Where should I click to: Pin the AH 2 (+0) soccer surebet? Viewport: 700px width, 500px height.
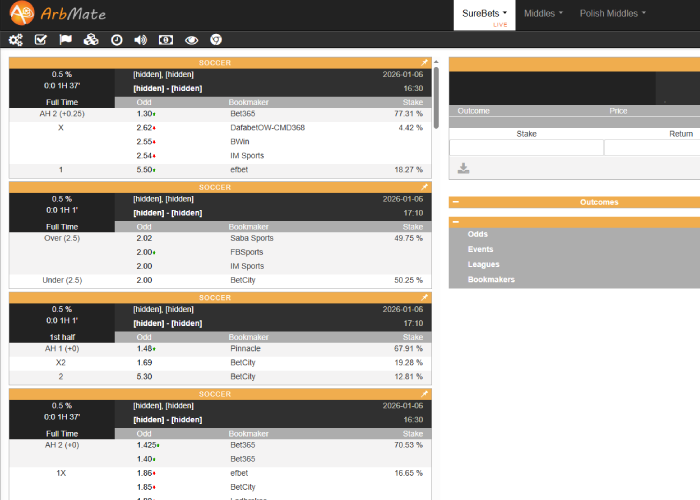[424, 394]
